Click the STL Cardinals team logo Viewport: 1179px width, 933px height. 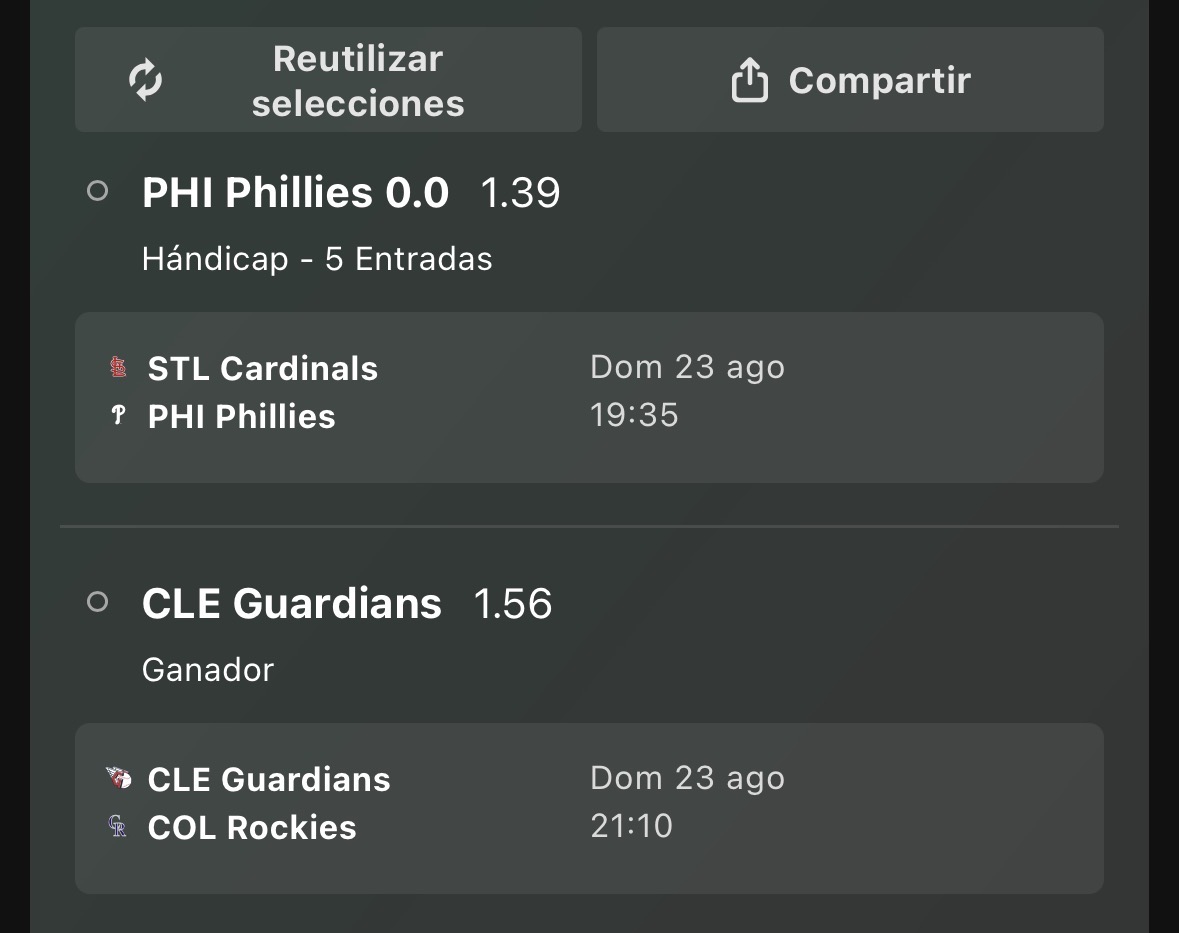coord(118,367)
